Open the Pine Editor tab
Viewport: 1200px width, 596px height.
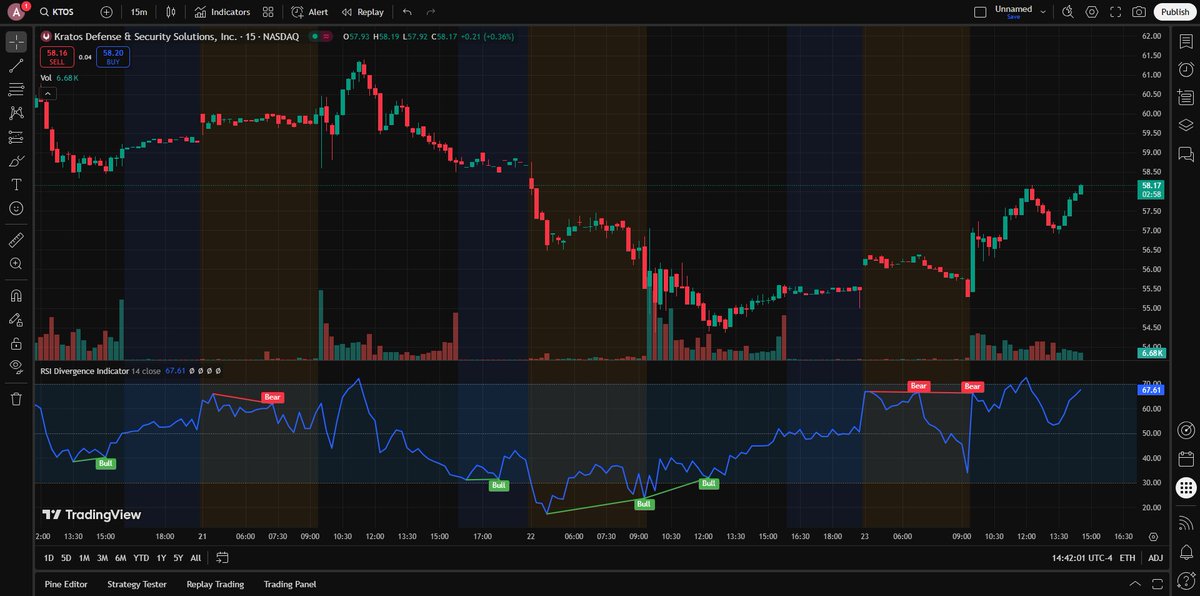pos(65,584)
